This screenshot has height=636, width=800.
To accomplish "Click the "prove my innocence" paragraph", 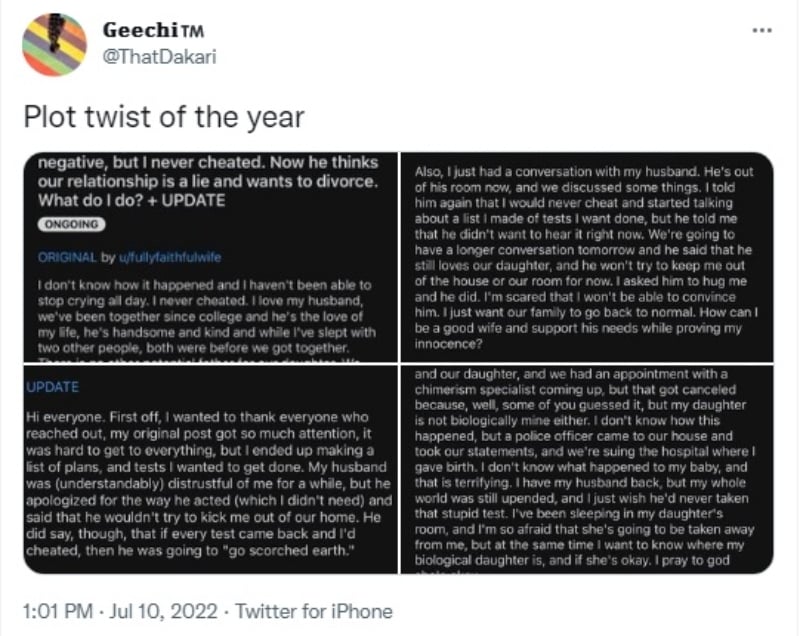I will [586, 258].
